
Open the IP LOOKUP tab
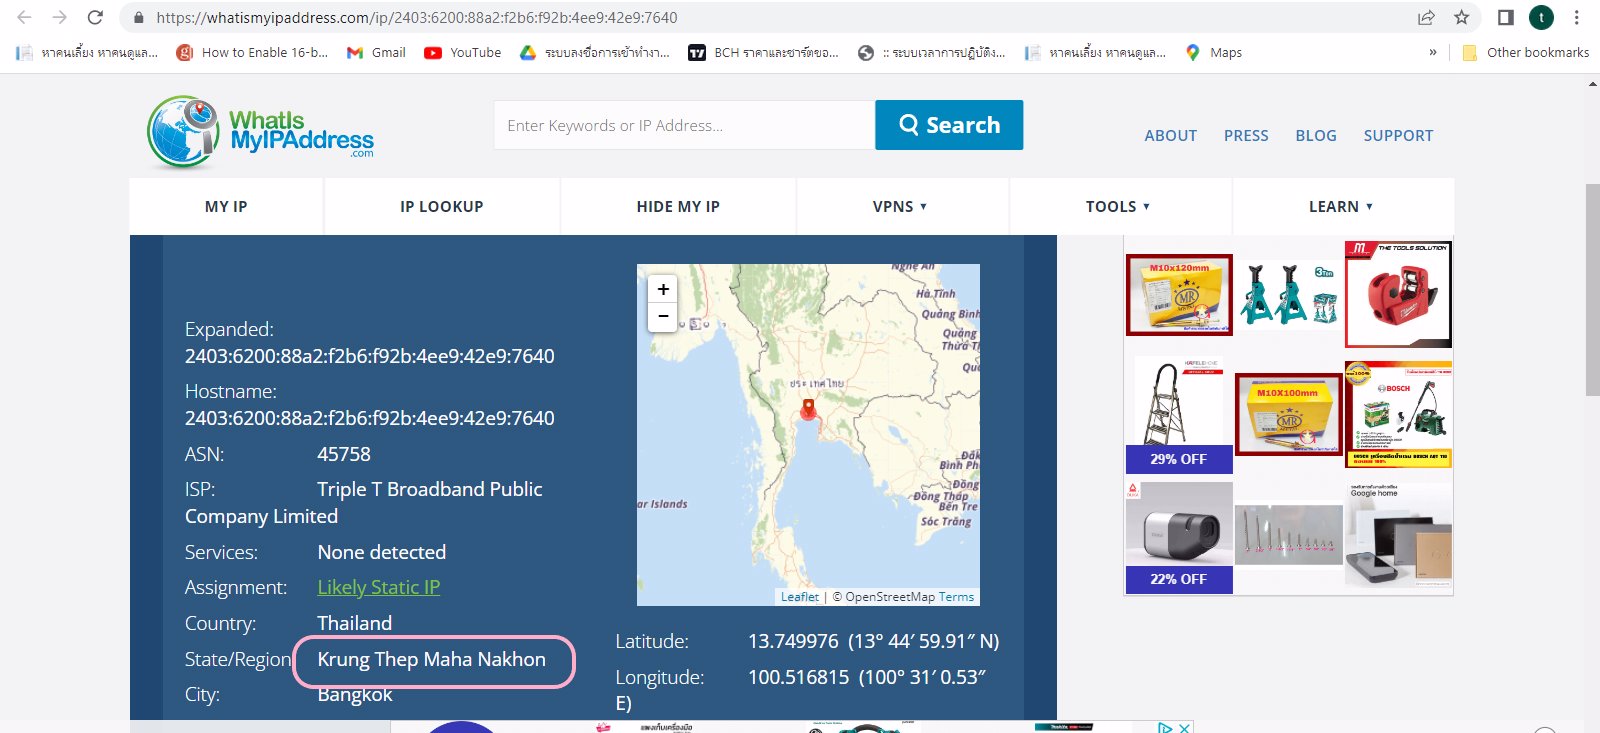click(x=441, y=207)
